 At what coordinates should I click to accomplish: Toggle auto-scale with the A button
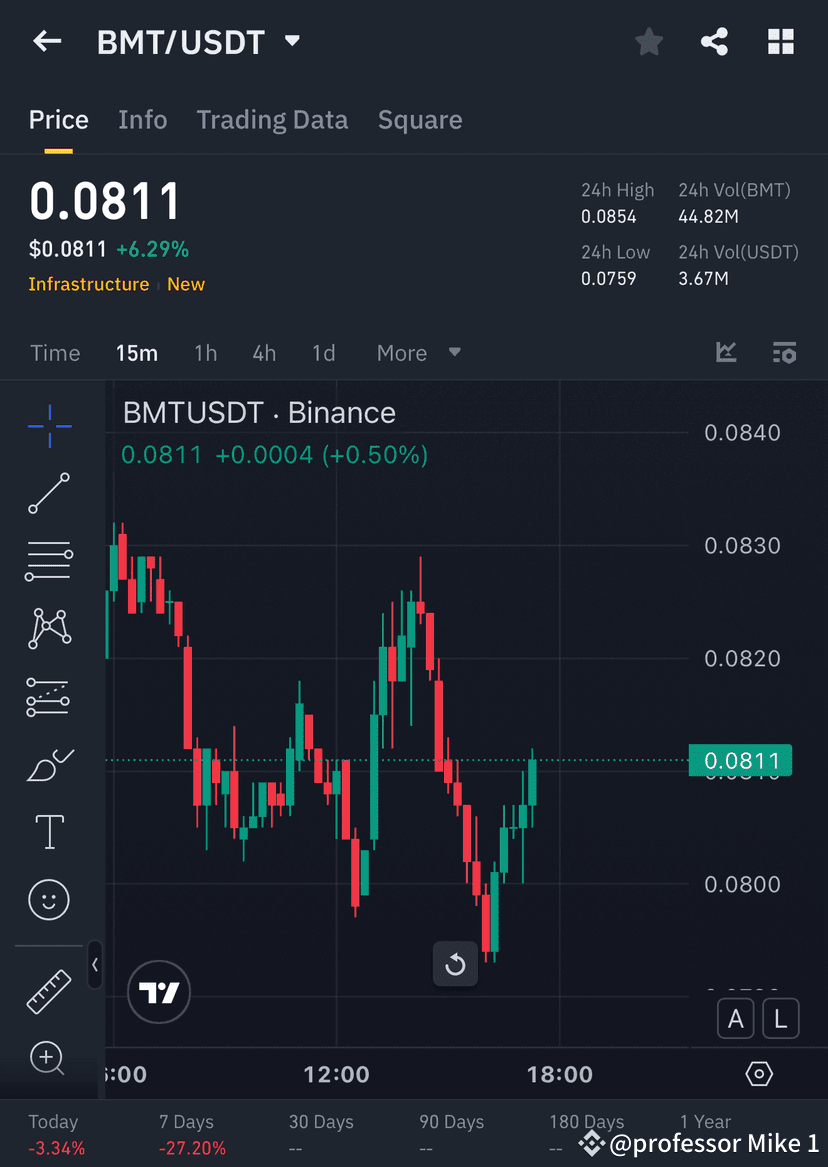(x=736, y=1018)
